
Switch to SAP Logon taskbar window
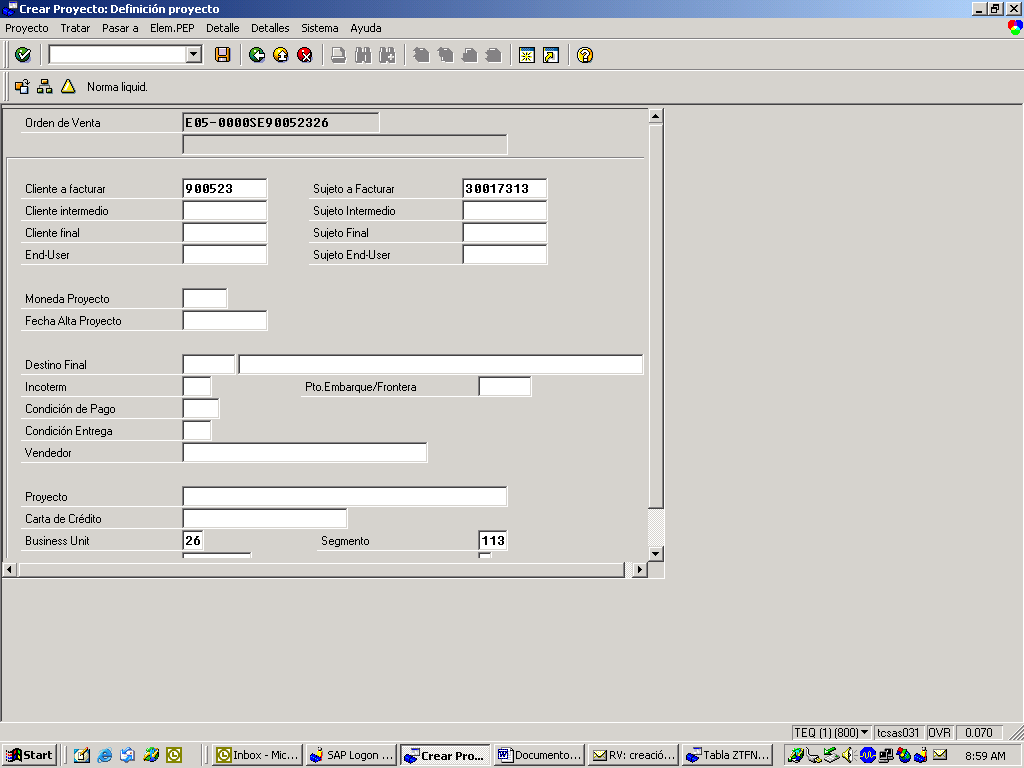[351, 755]
